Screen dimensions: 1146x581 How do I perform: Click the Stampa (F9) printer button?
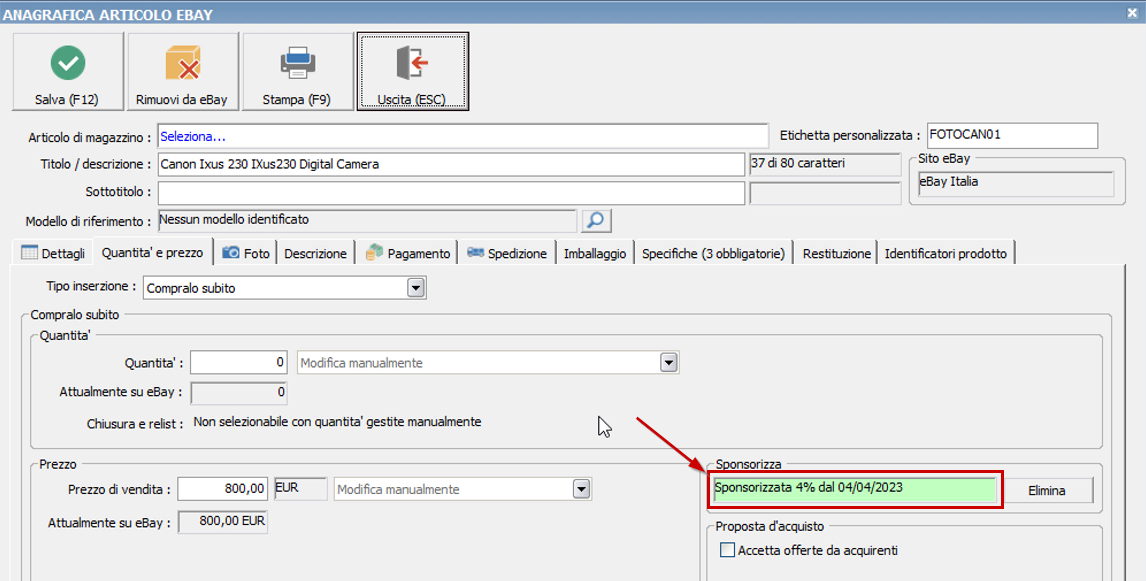point(297,72)
